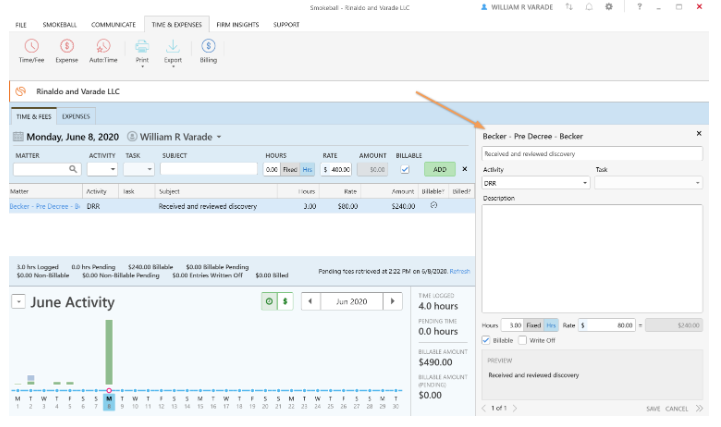The width and height of the screenshot is (721, 427).
Task: Toggle Billable checkbox in entry row
Action: click(405, 170)
